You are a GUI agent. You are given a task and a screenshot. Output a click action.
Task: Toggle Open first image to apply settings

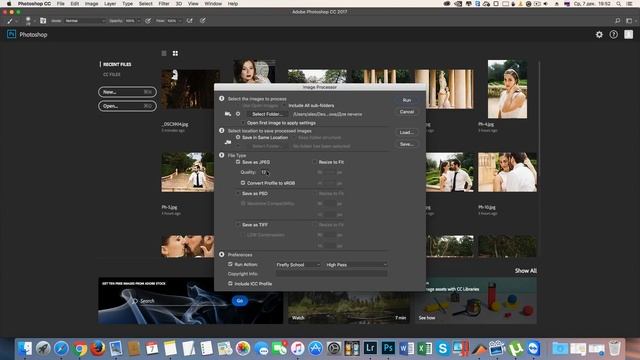pyautogui.click(x=243, y=123)
